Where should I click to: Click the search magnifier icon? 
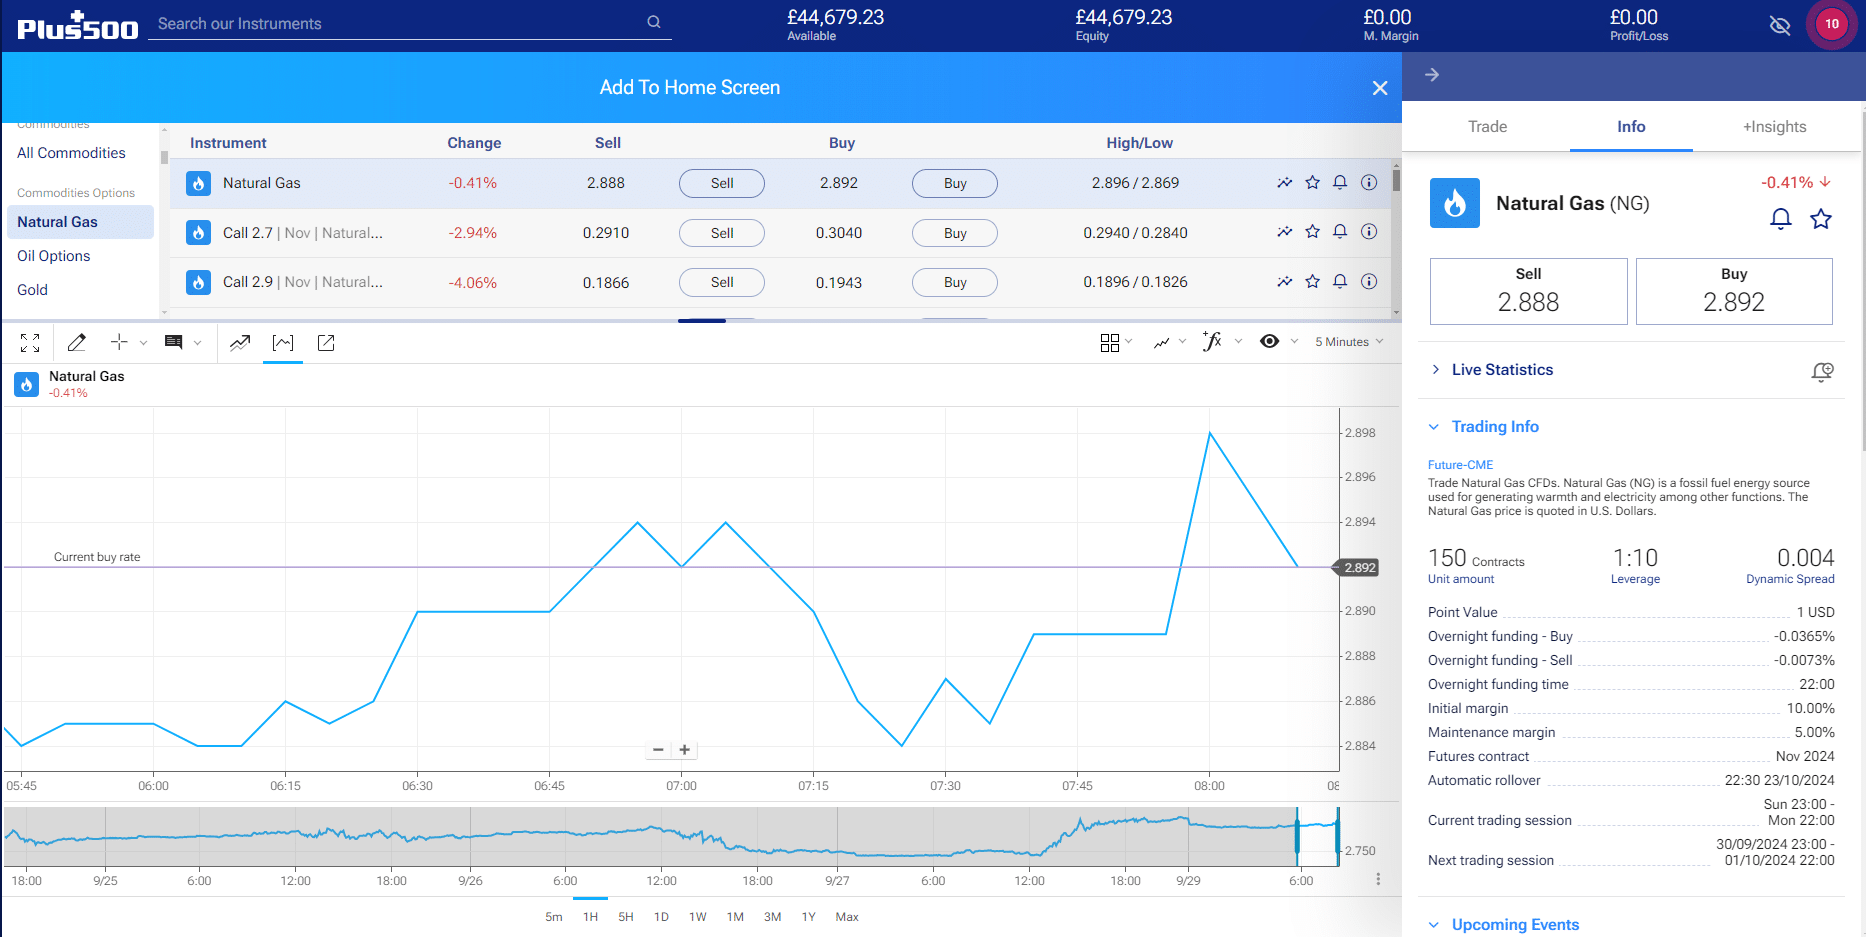654,22
